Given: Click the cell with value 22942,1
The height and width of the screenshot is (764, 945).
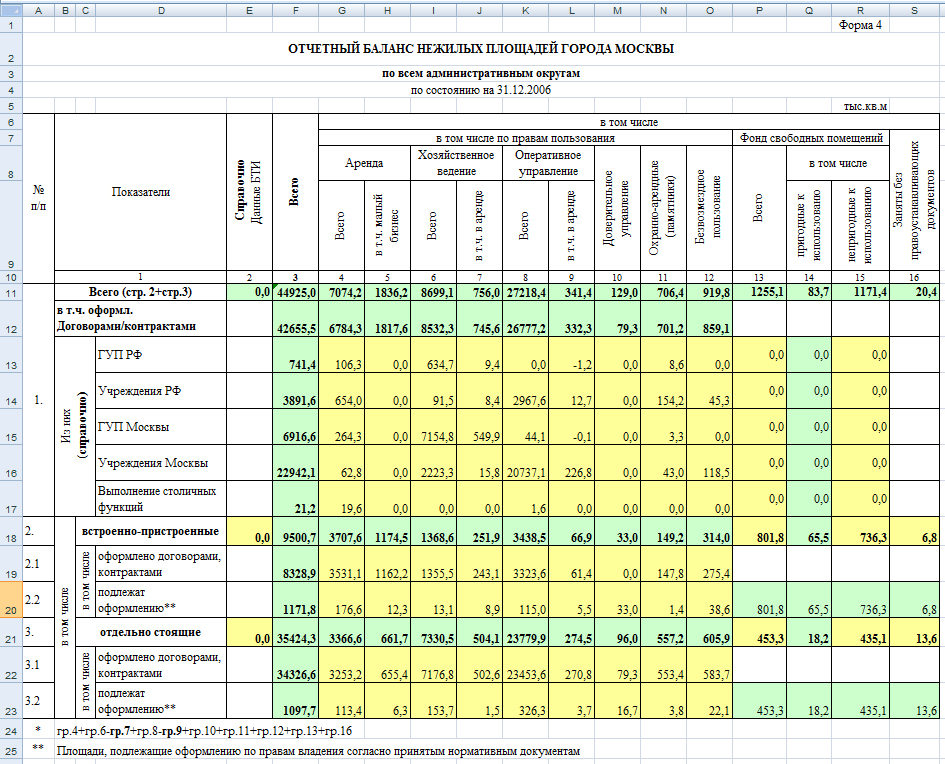Looking at the screenshot, I should coord(295,463).
